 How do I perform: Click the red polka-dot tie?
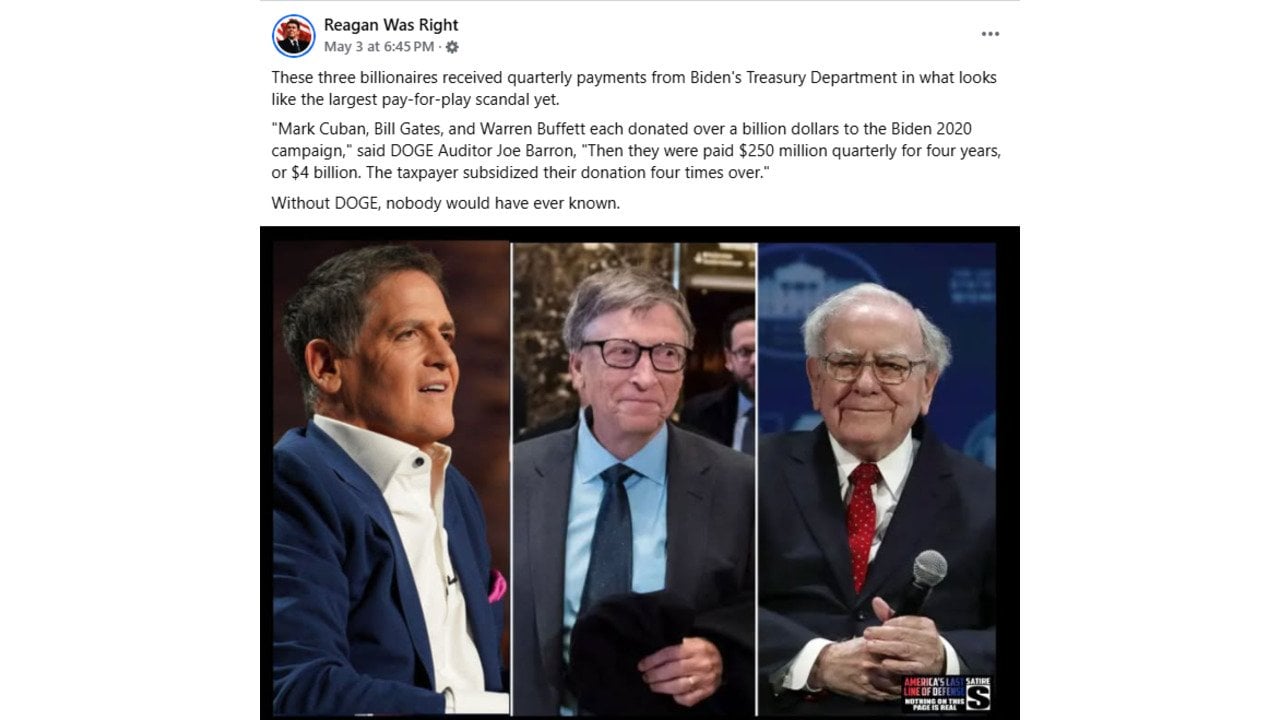point(863,523)
